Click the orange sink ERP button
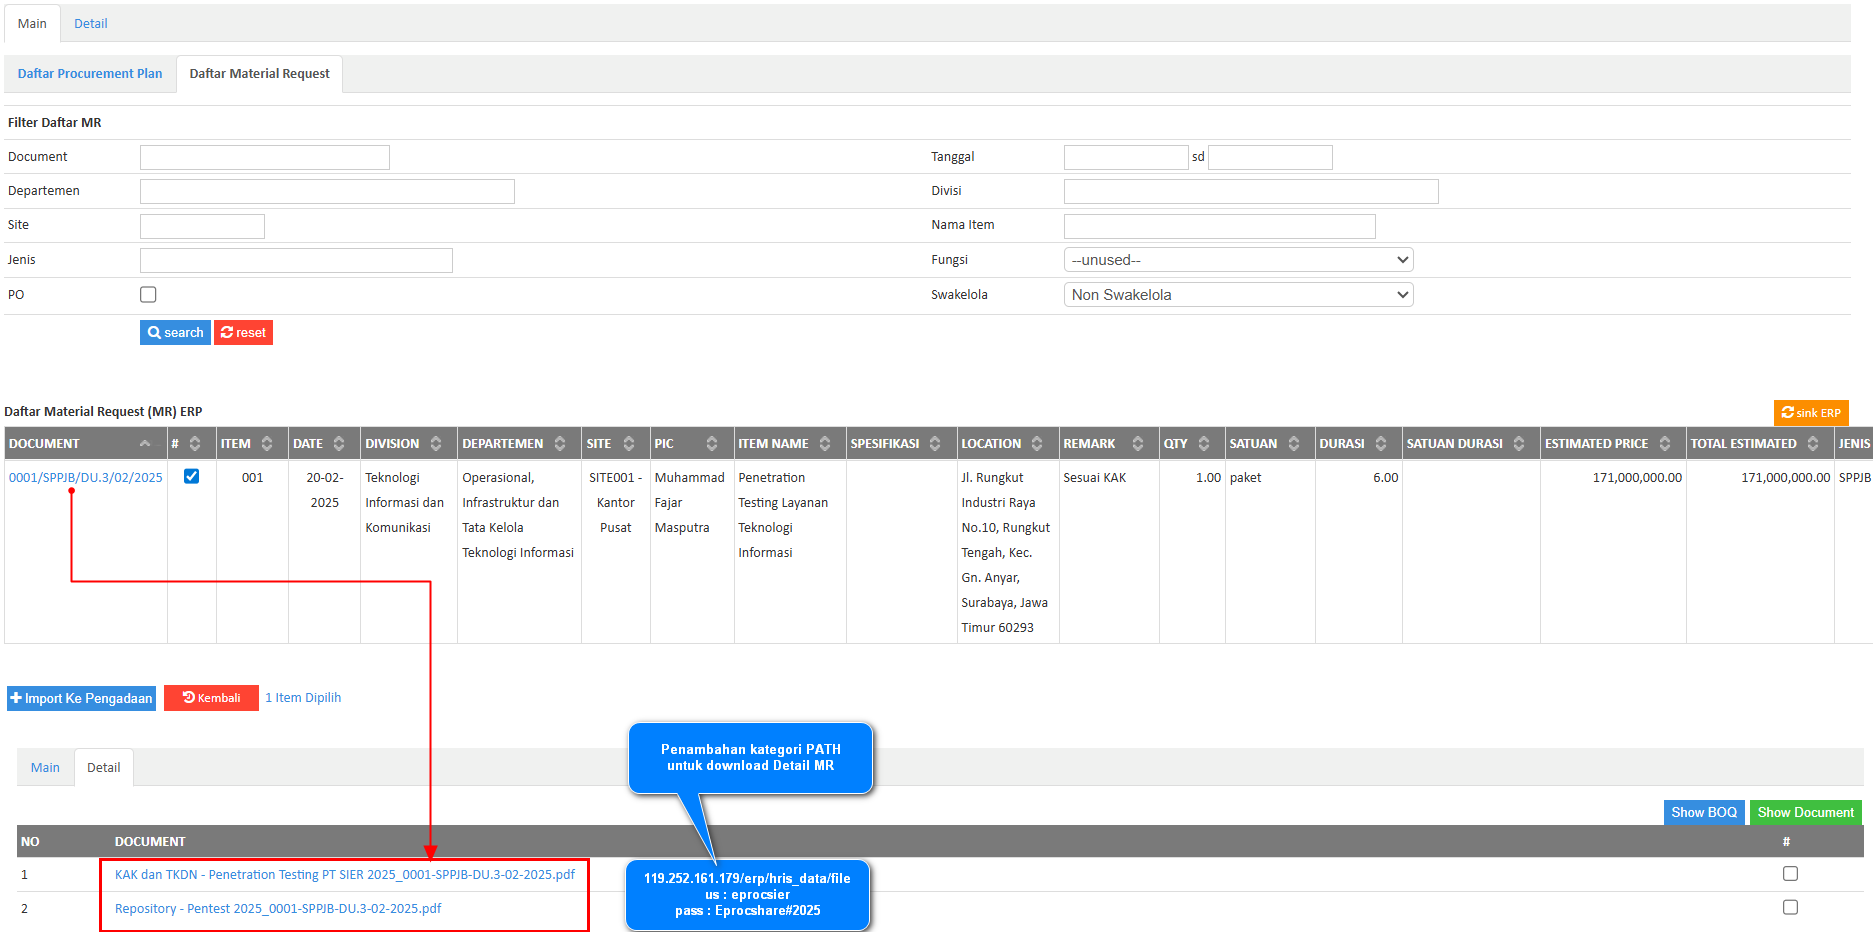 (1810, 413)
